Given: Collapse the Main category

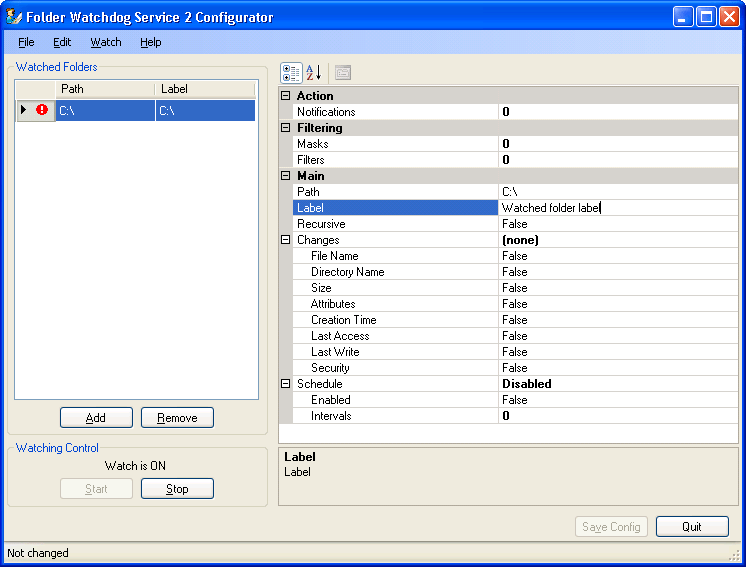Looking at the screenshot, I should click(285, 176).
